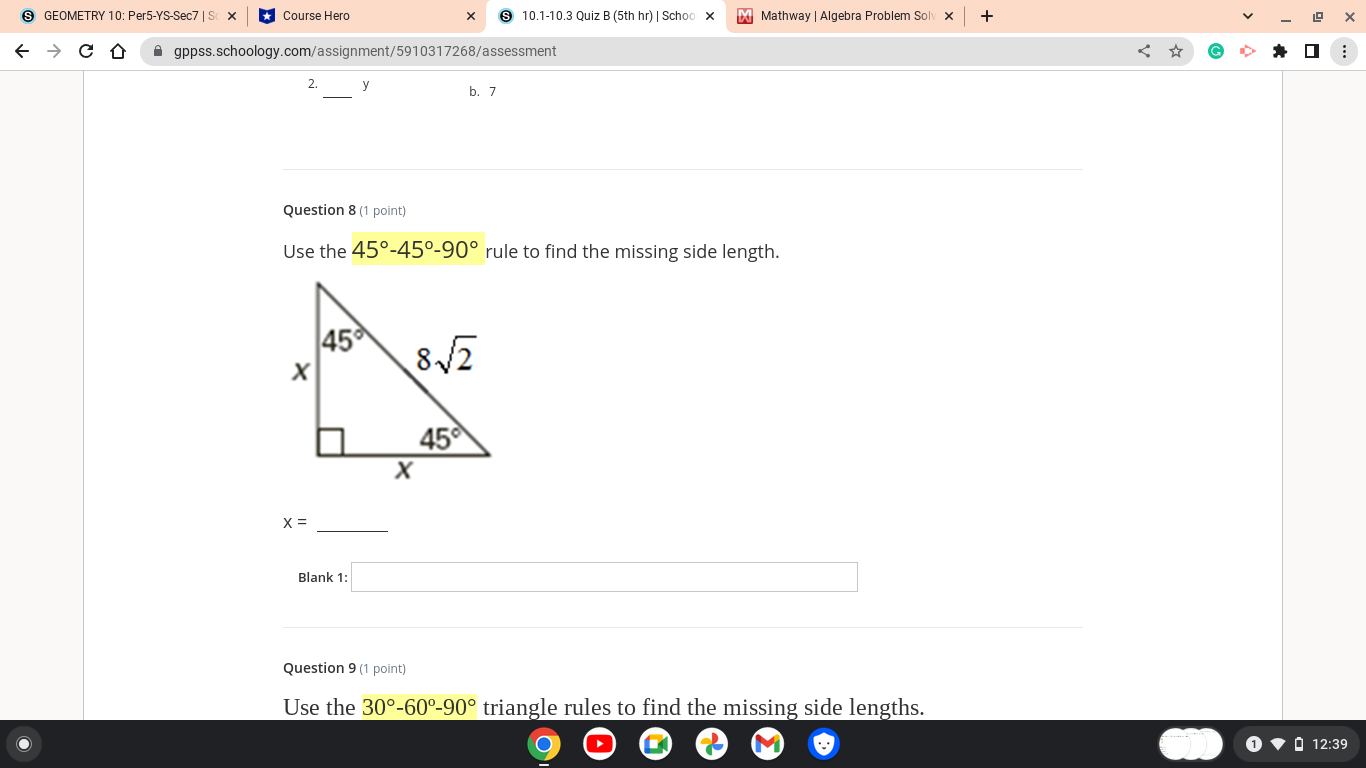This screenshot has width=1366, height=768.
Task: Open the Extensions puzzle-piece icon
Action: (x=1280, y=51)
